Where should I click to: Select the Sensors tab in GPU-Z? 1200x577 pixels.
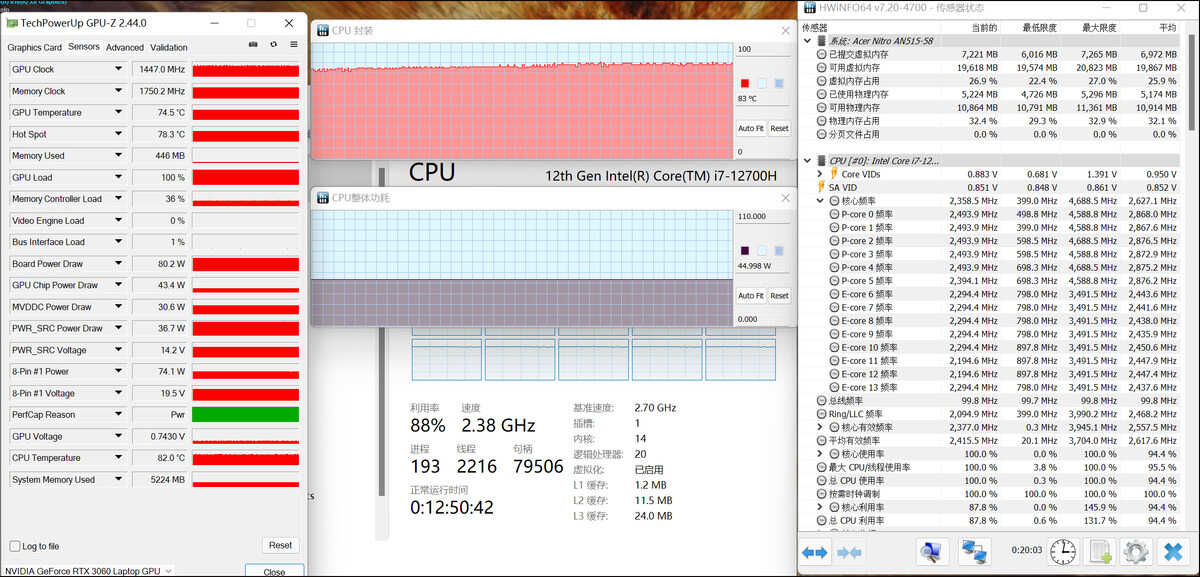pos(84,47)
